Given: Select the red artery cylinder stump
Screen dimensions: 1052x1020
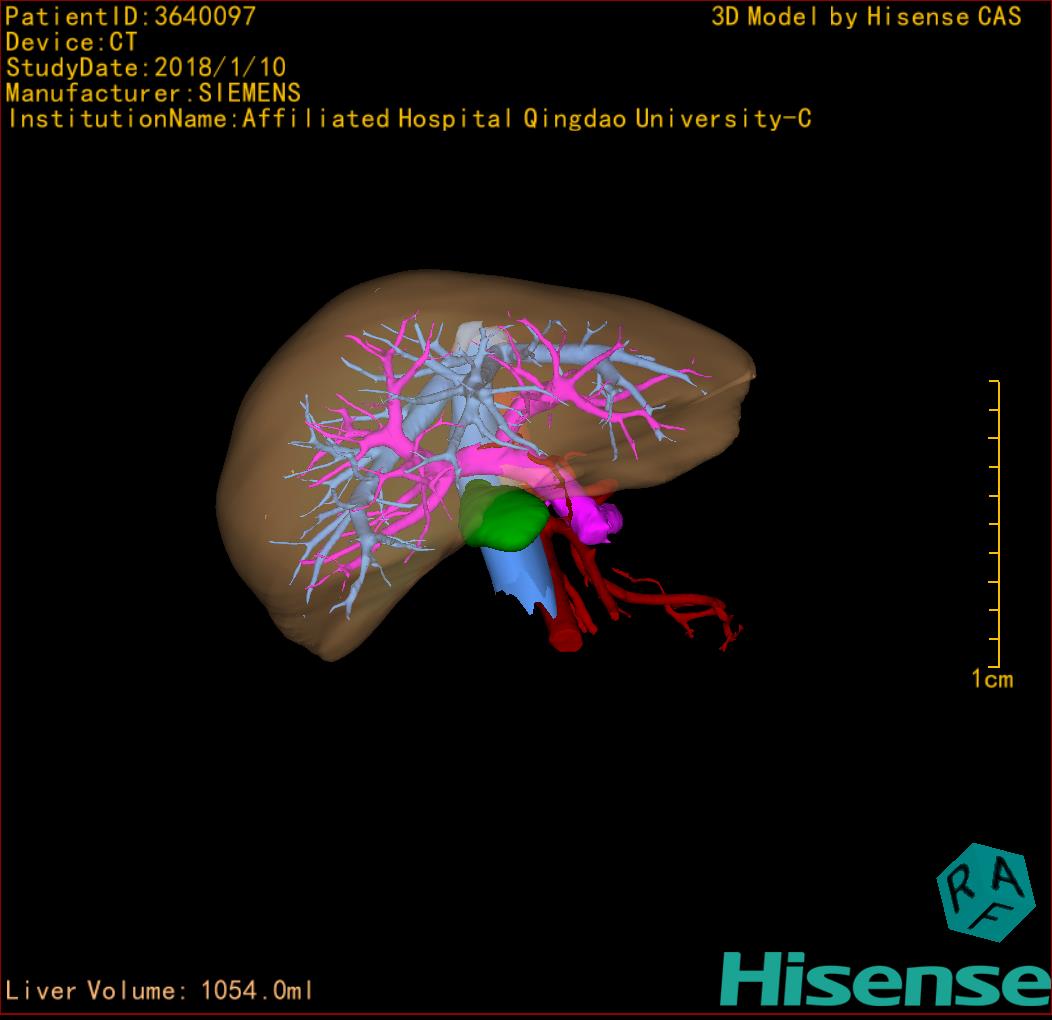Looking at the screenshot, I should [x=566, y=633].
